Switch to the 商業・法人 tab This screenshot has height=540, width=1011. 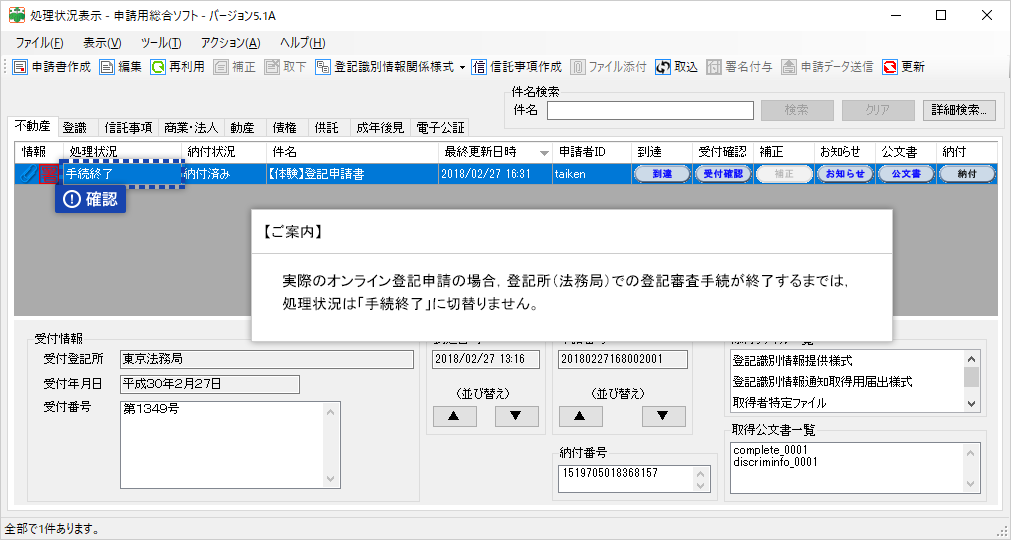(x=191, y=128)
